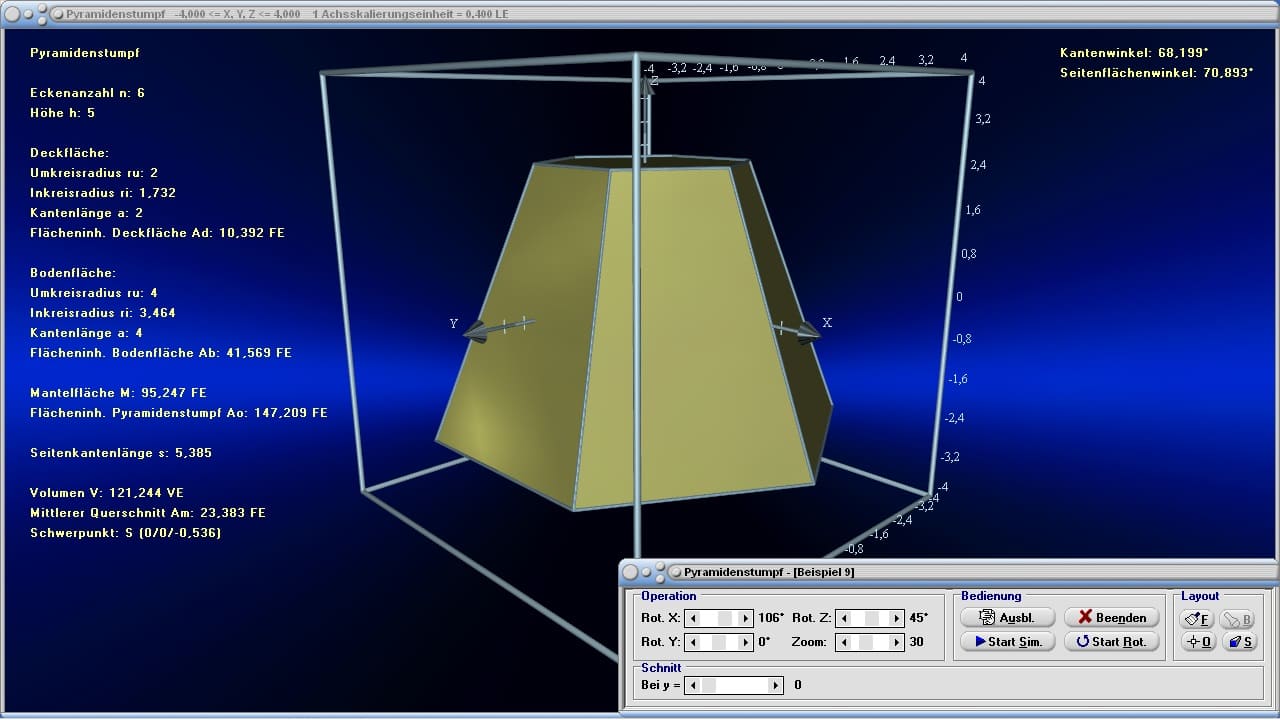Click 'Höhe h: 5' text
The image size is (1280, 720).
(x=63, y=112)
